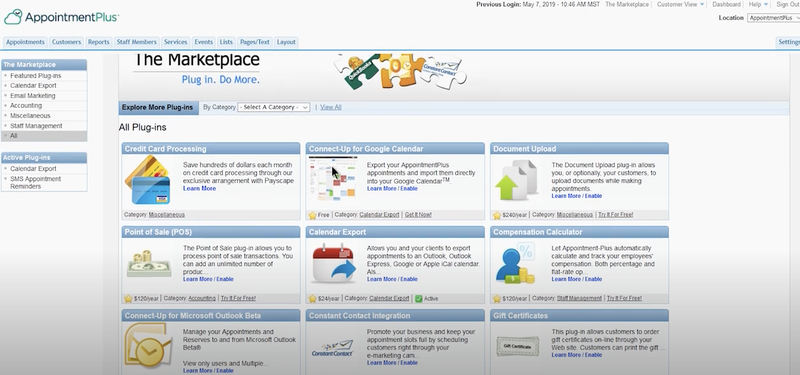Screen dimensions: 800x375
Task: Open the Google Calendar plug-in thumbnail
Action: (x=333, y=179)
